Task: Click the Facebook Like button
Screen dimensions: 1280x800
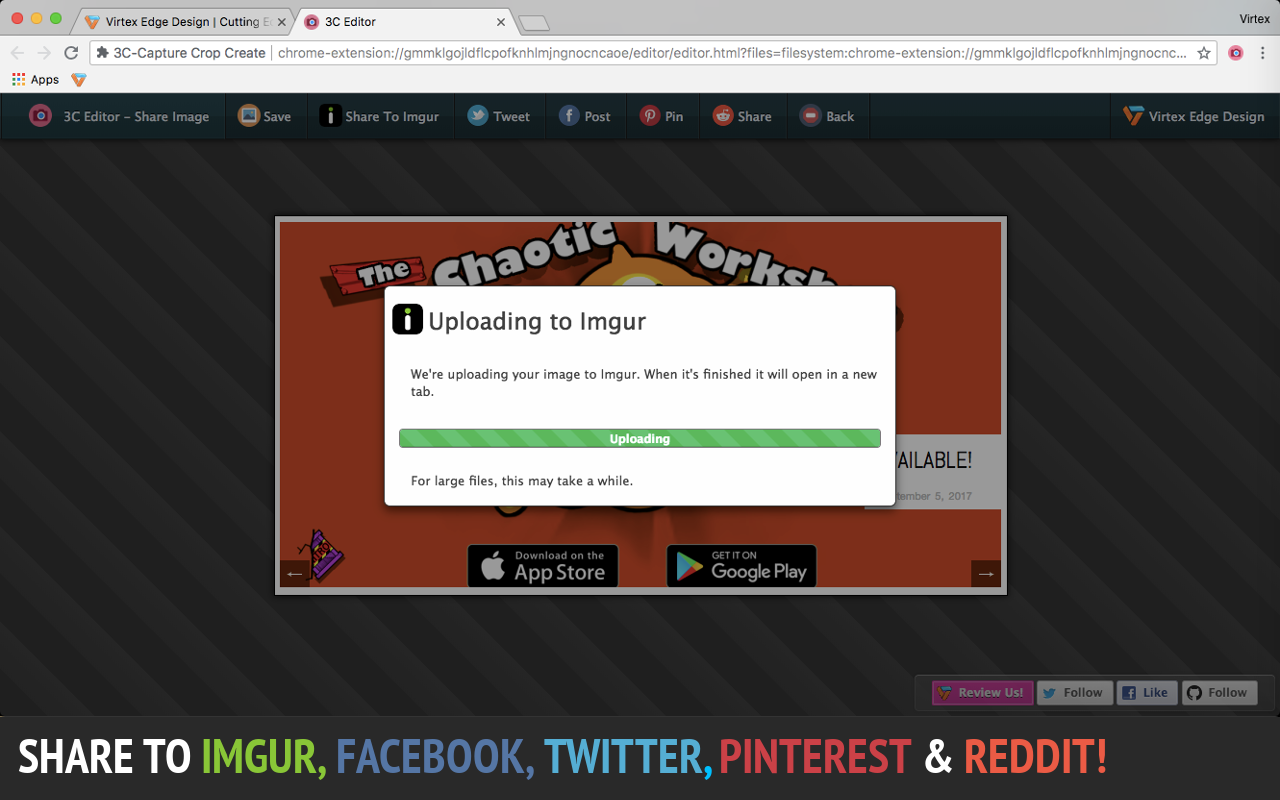Action: coord(1145,692)
